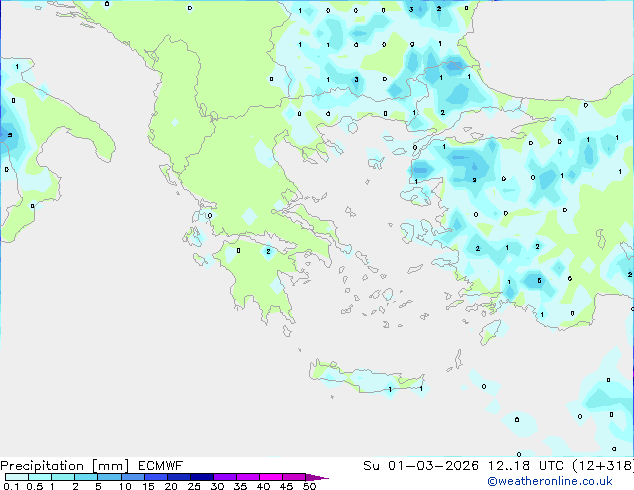Click the '[mm]' unit label

tap(110, 466)
